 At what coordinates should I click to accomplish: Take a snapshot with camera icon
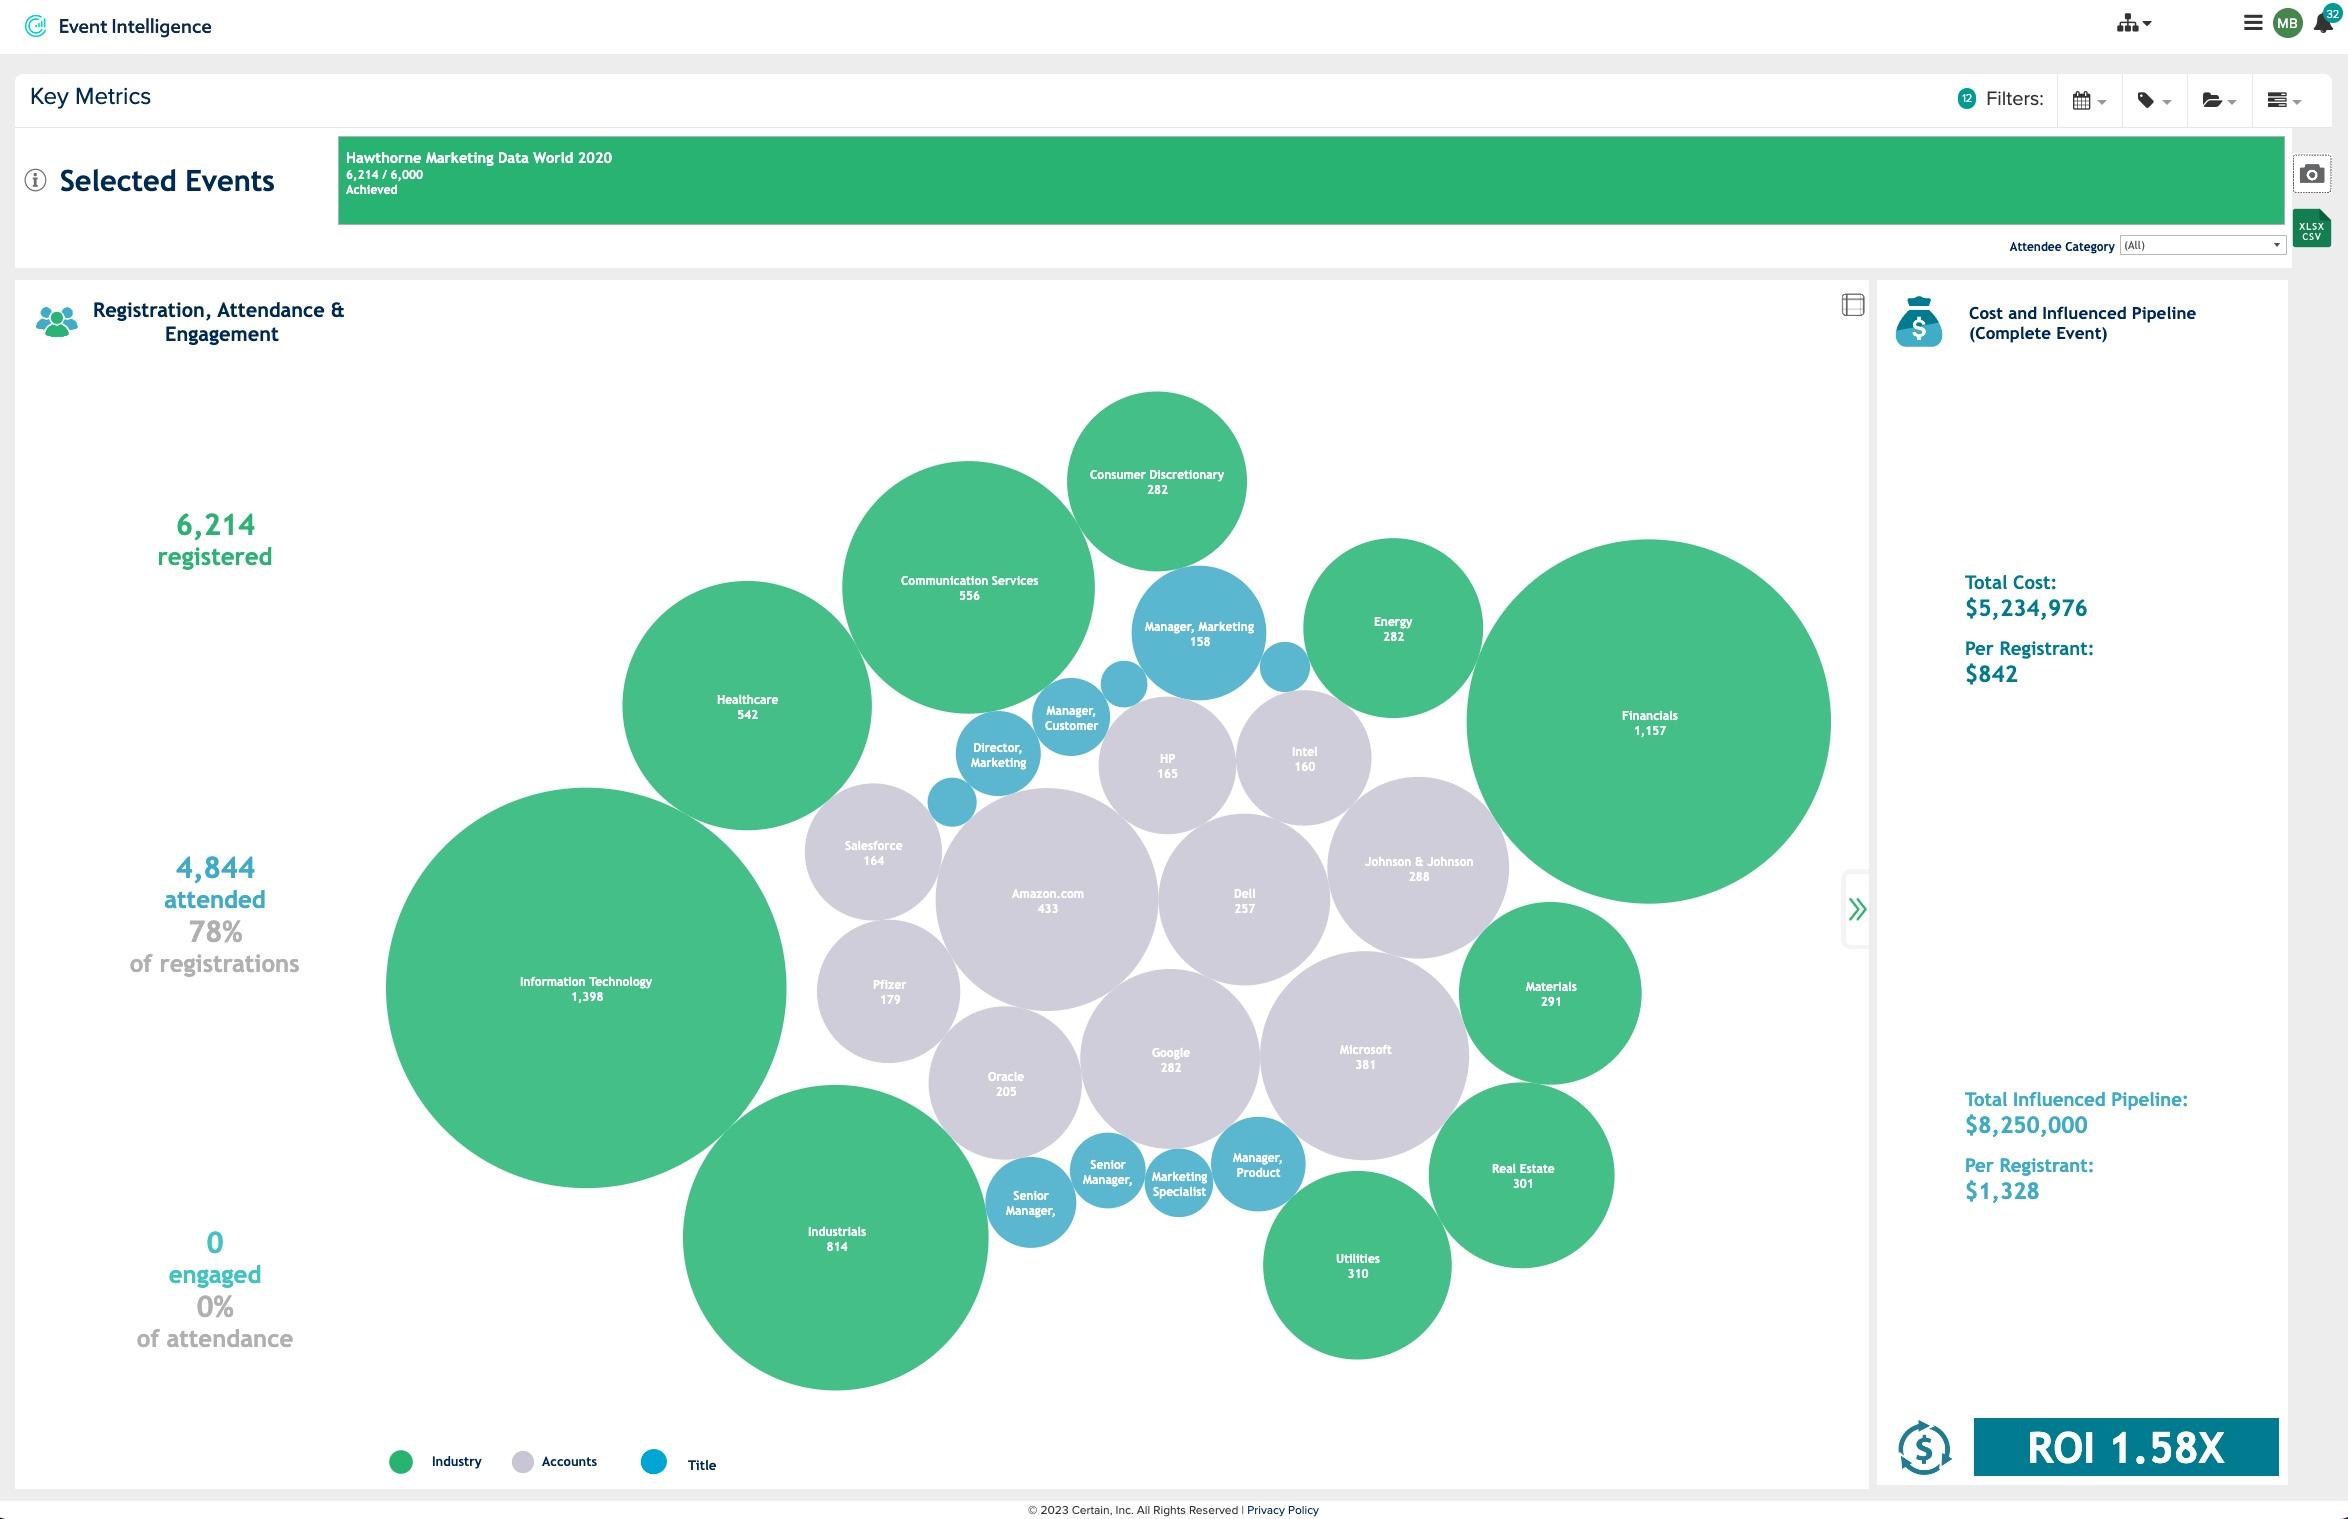(2311, 174)
